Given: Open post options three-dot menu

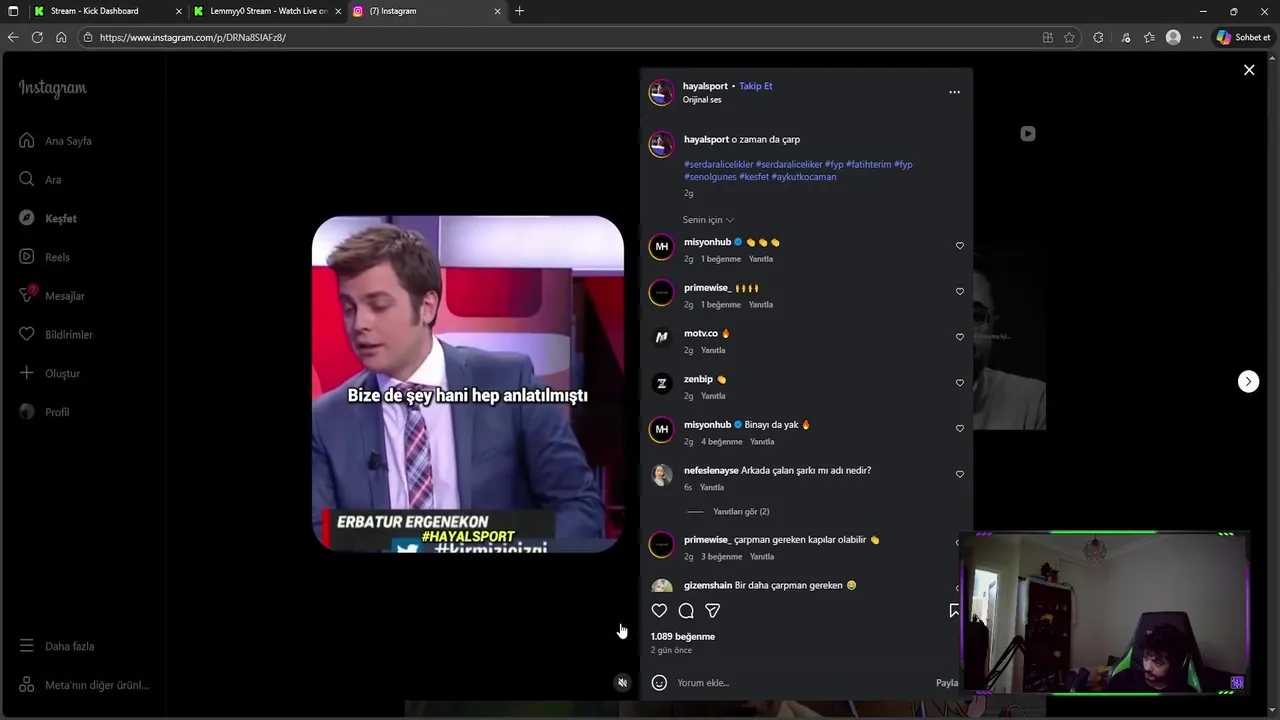Looking at the screenshot, I should [x=954, y=92].
